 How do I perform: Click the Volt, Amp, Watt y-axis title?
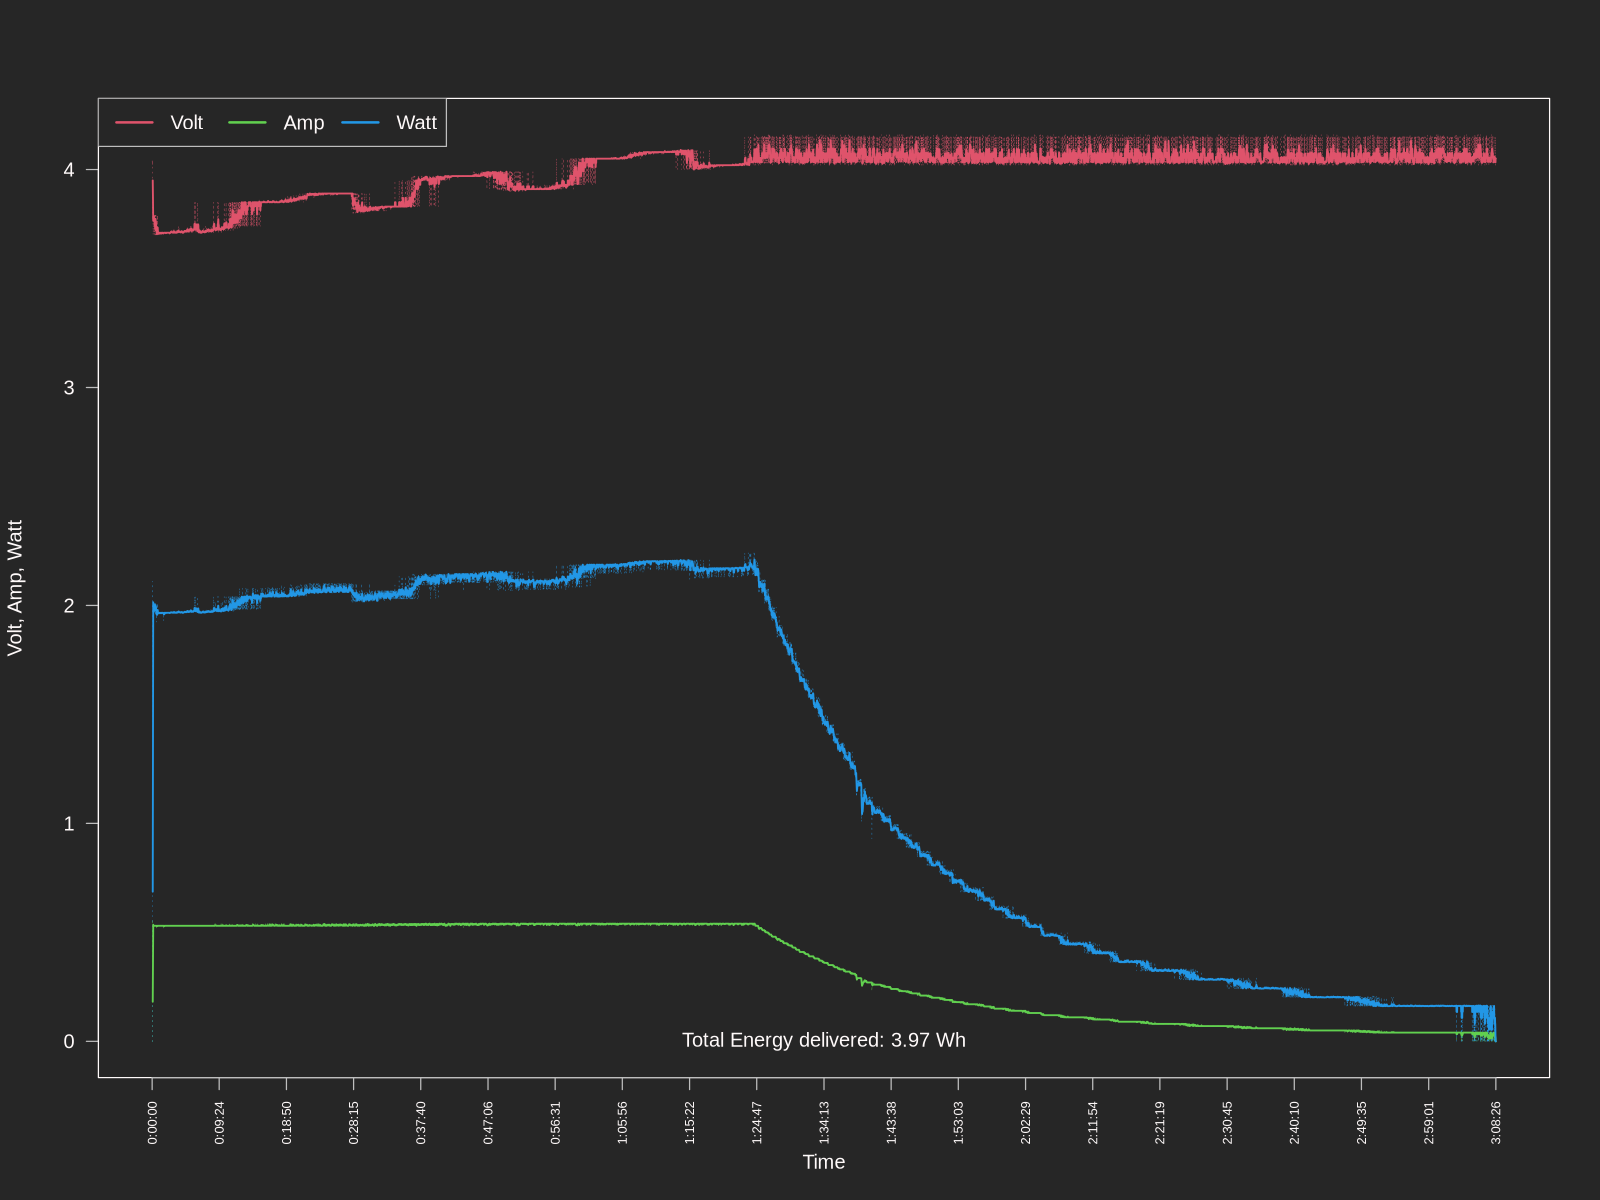coord(15,588)
